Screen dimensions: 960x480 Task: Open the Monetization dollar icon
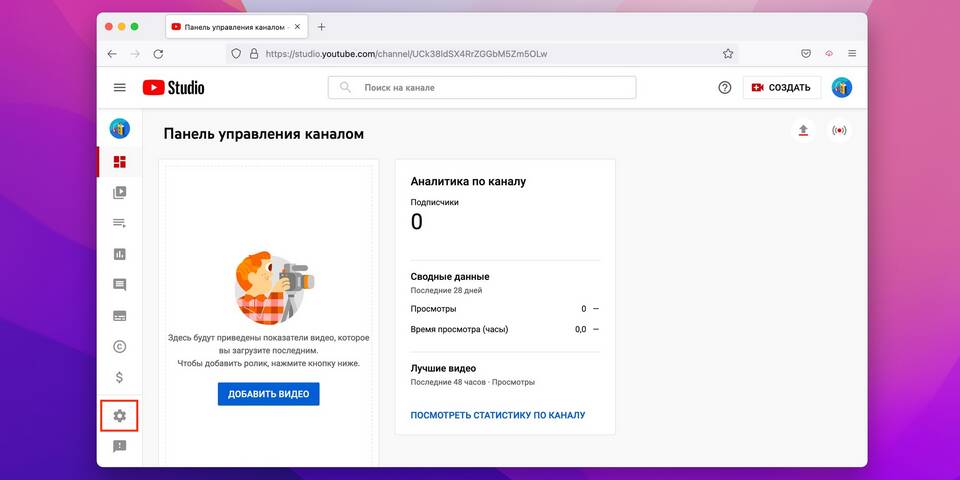(x=119, y=377)
